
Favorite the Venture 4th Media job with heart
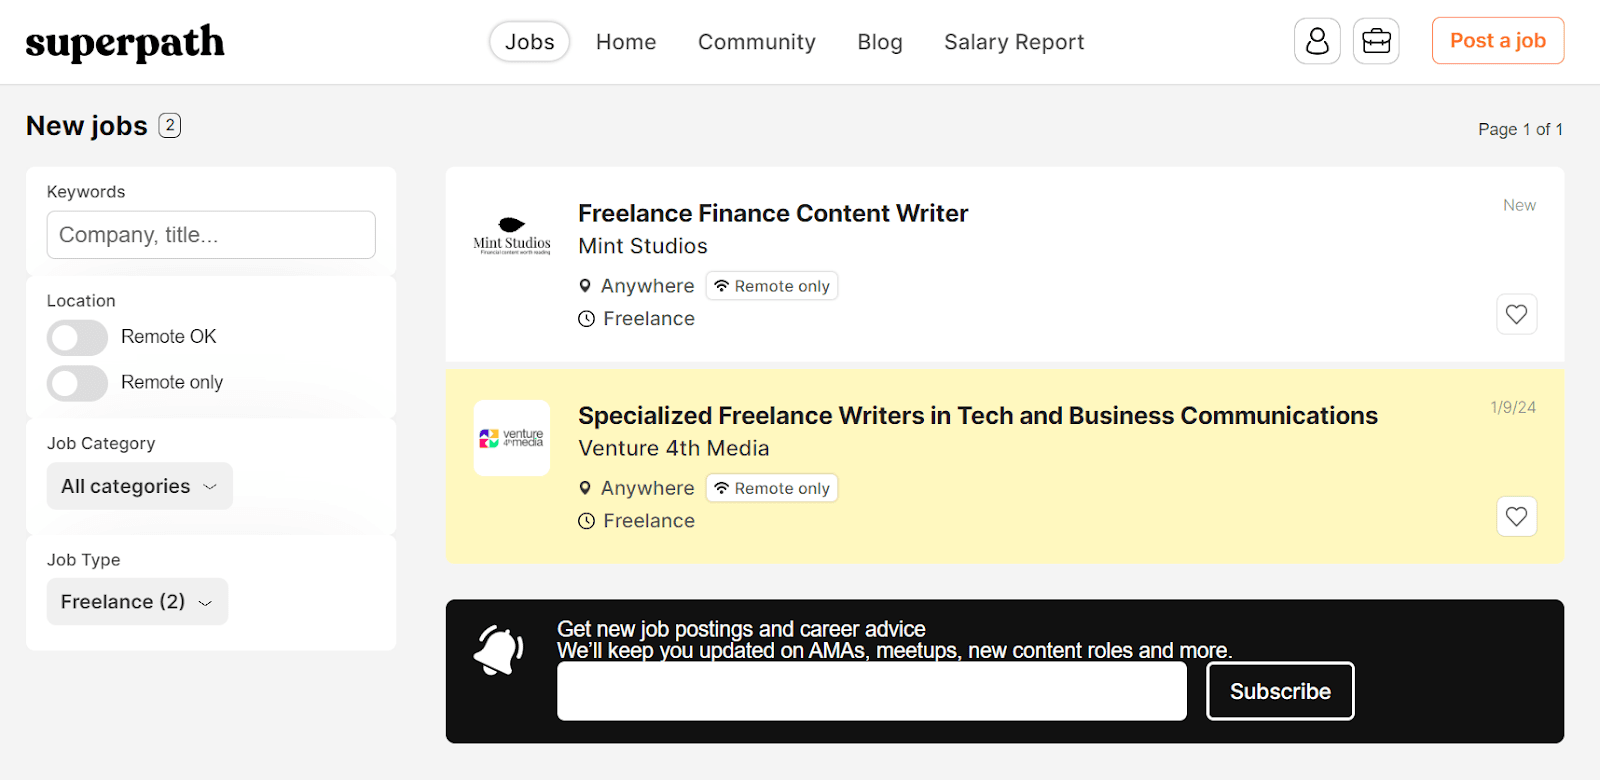coord(1516,516)
